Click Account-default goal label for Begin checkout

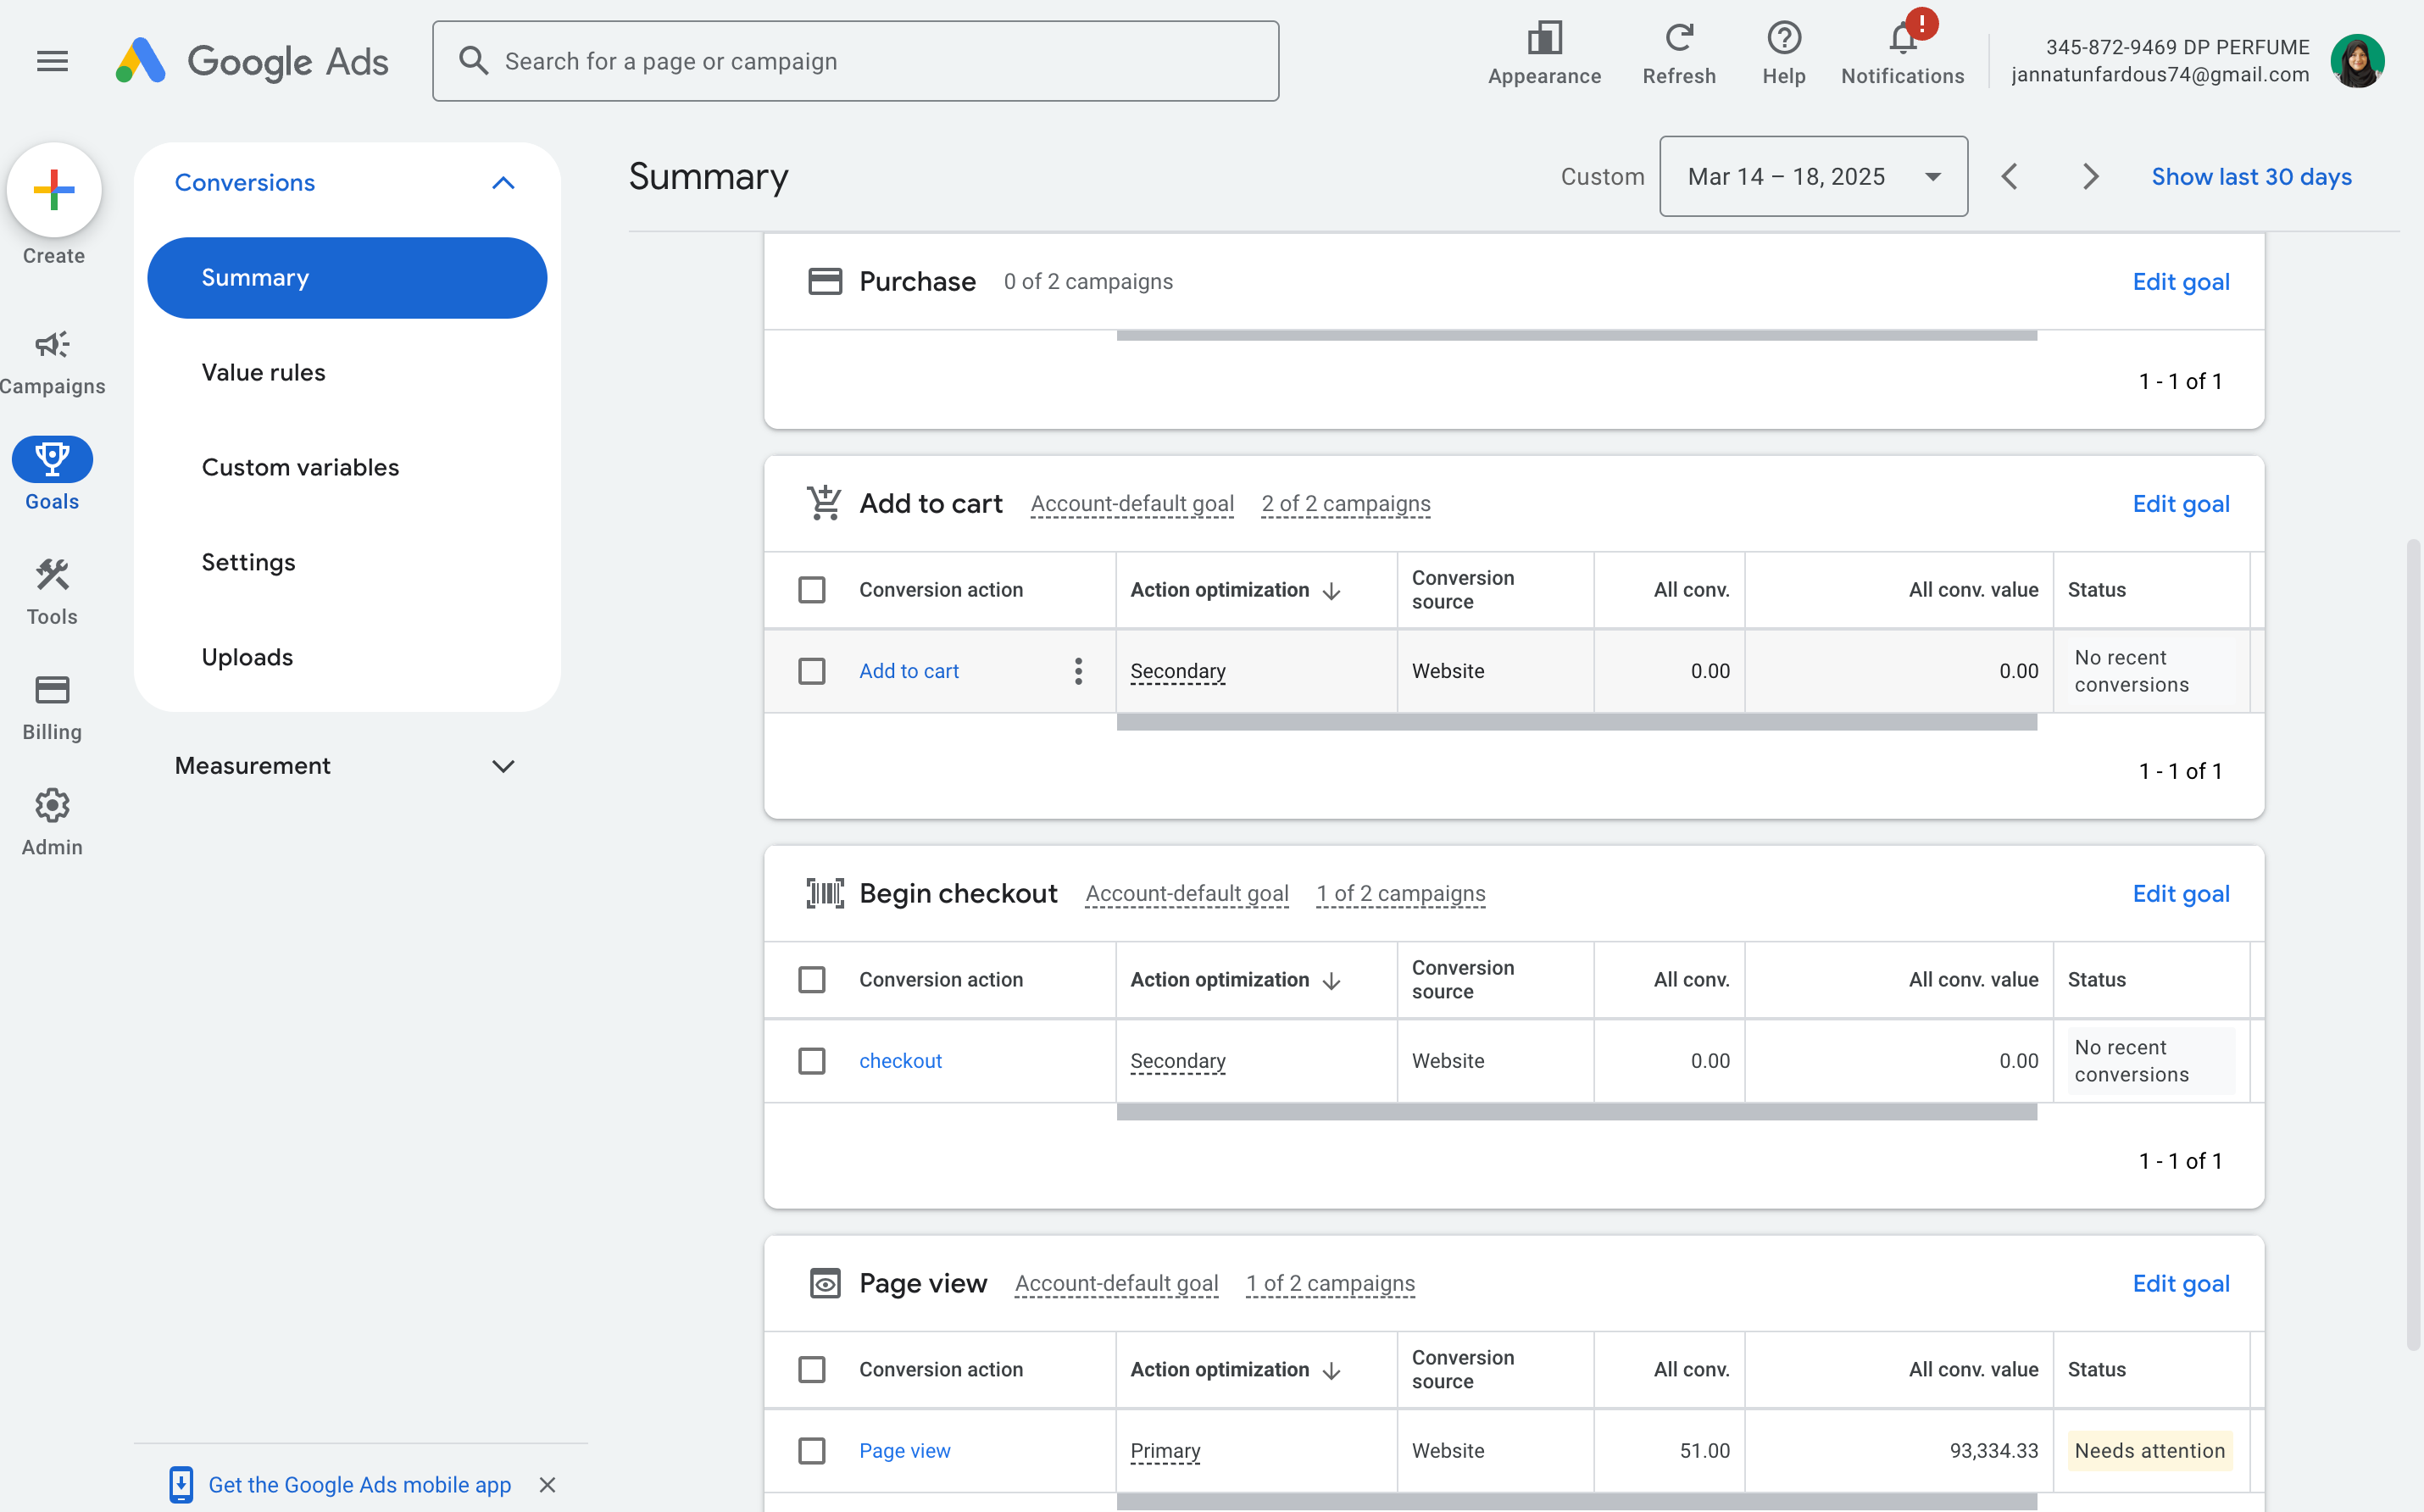coord(1187,894)
